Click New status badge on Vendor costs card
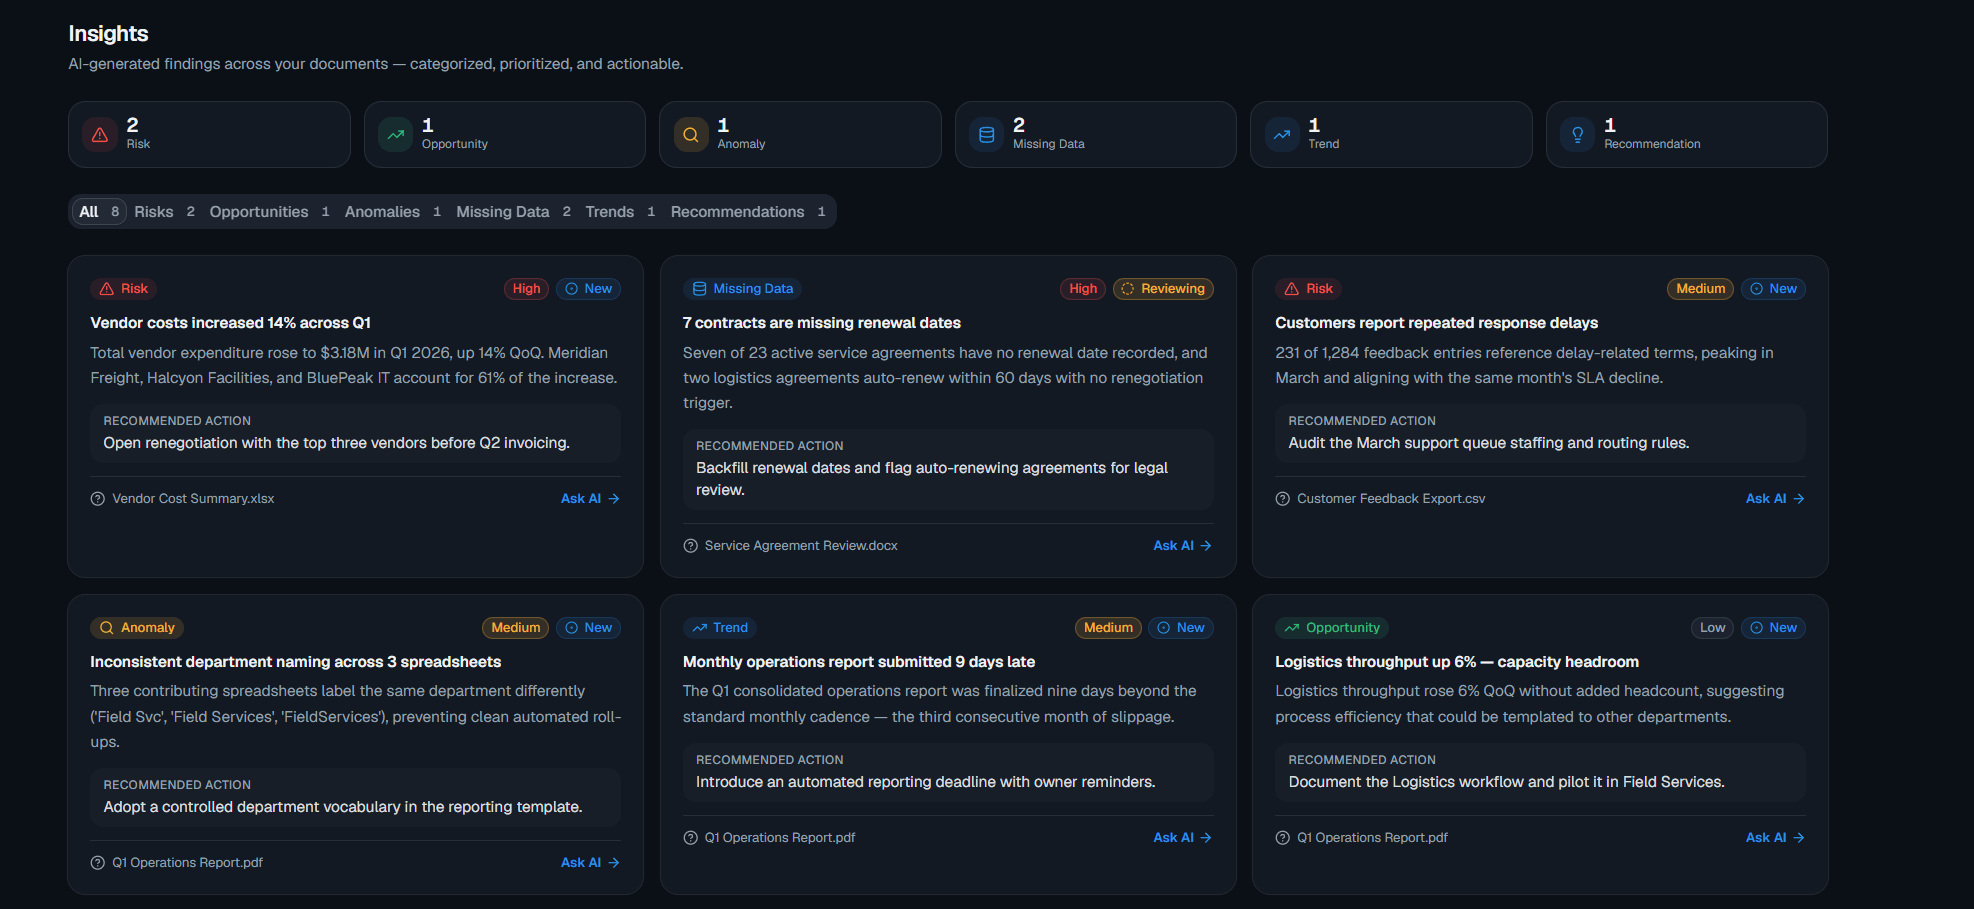Screen dimensions: 1974x909 coord(588,289)
